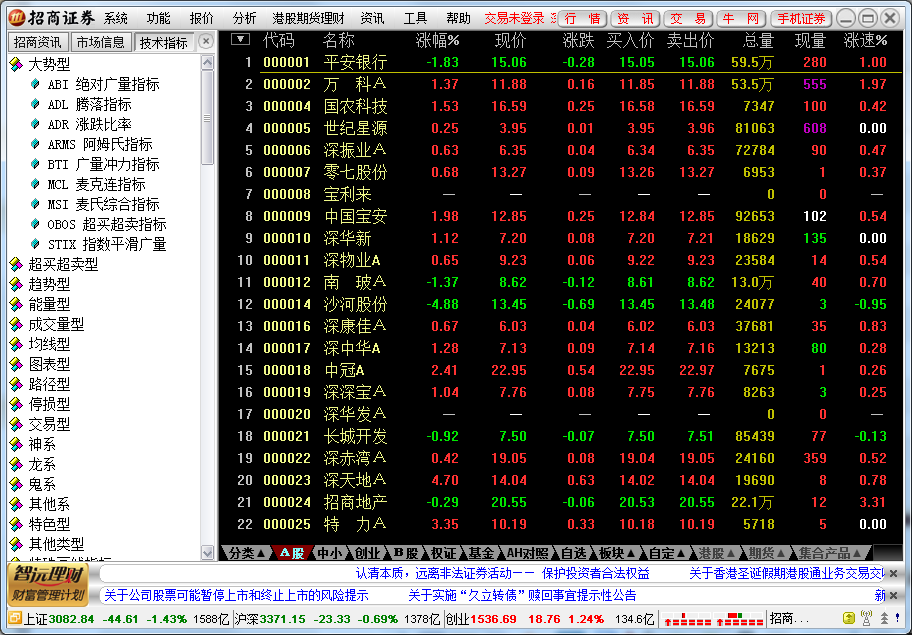912x635 pixels.
Task: Click the indicator tree scrollbar thumb
Action: [207, 118]
